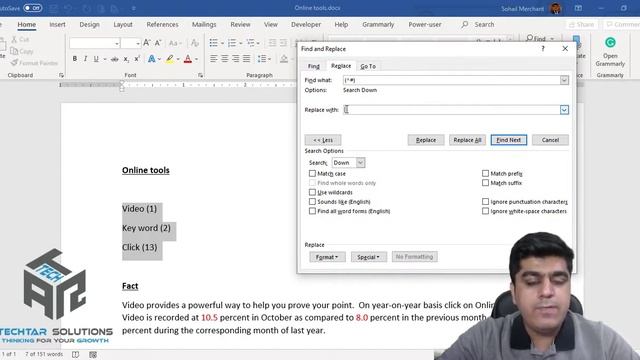
Task: Toggle Bold formatting in Font group
Action: (75, 59)
